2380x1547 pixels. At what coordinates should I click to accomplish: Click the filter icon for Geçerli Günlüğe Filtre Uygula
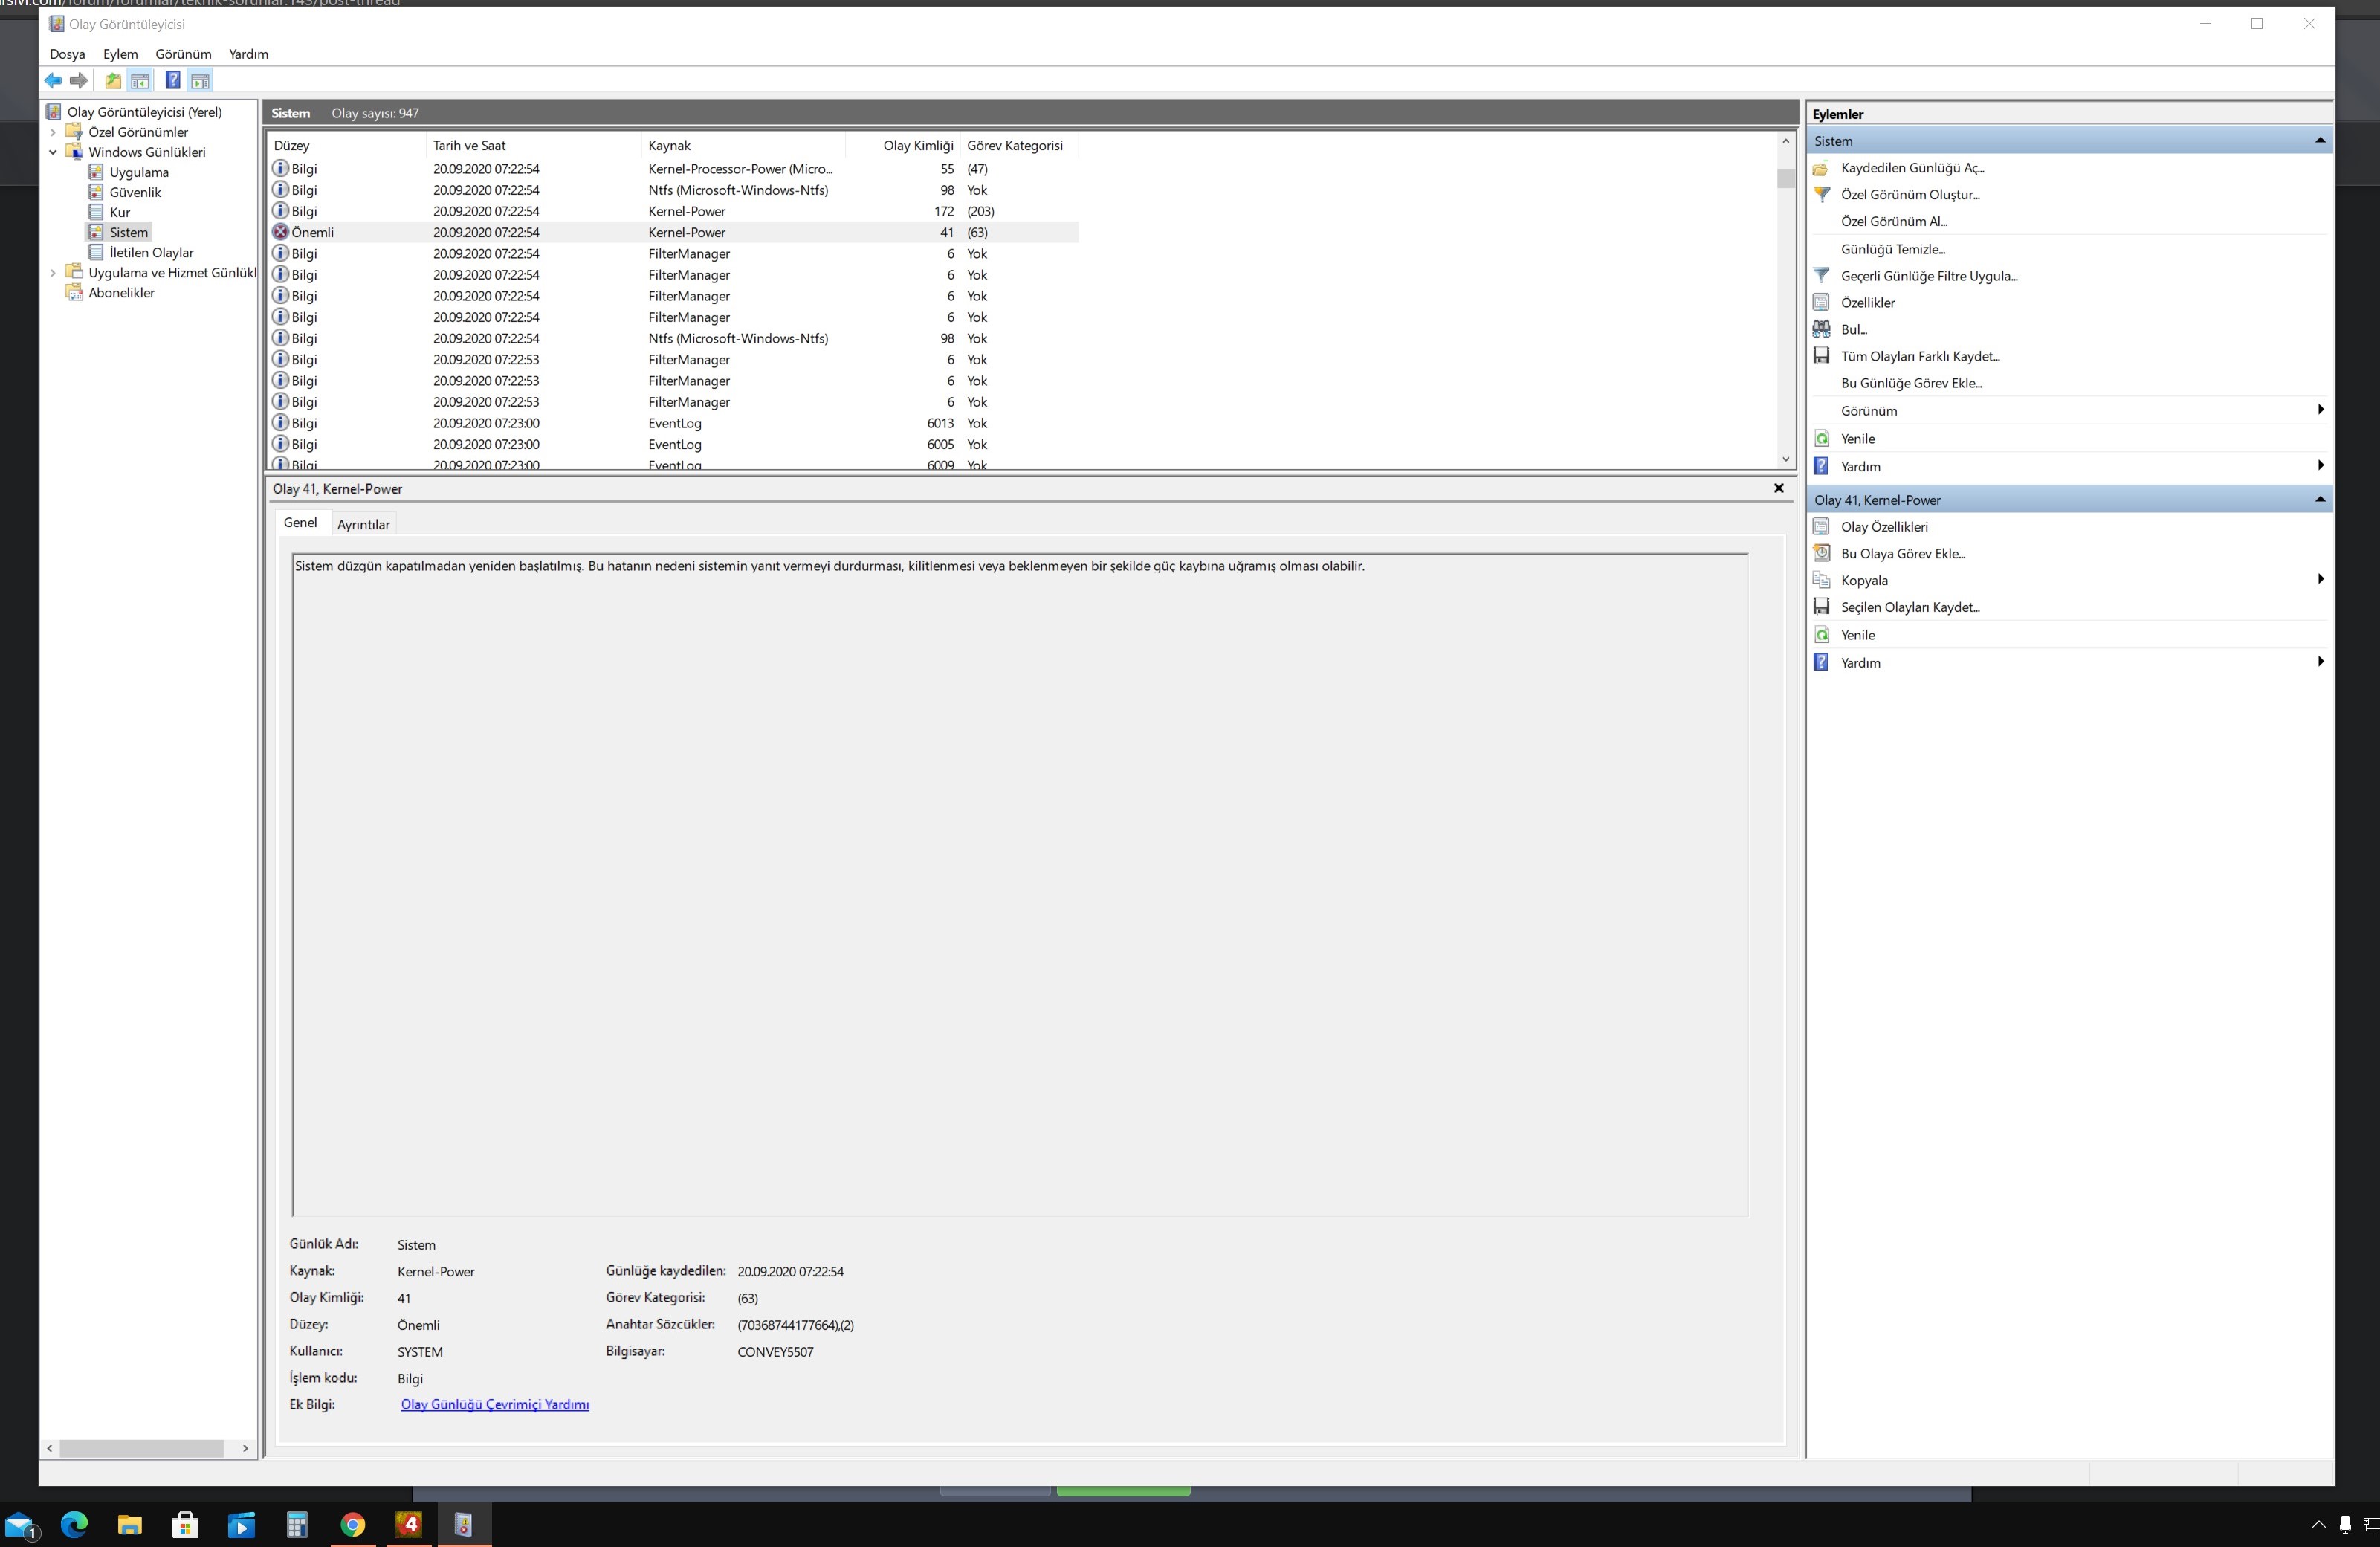pos(1822,276)
